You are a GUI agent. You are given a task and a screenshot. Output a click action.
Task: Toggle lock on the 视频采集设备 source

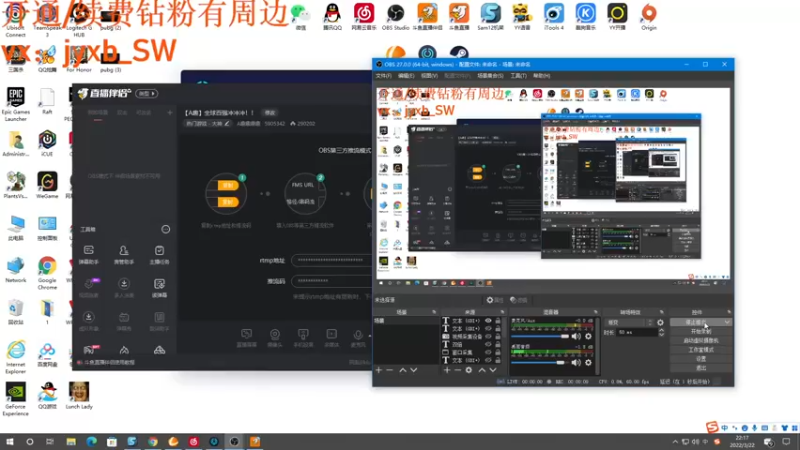coord(498,337)
